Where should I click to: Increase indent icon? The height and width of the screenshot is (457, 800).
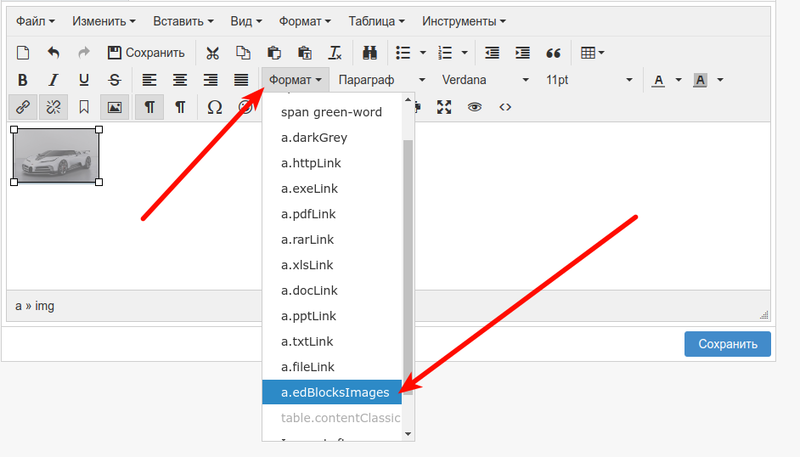[x=522, y=53]
